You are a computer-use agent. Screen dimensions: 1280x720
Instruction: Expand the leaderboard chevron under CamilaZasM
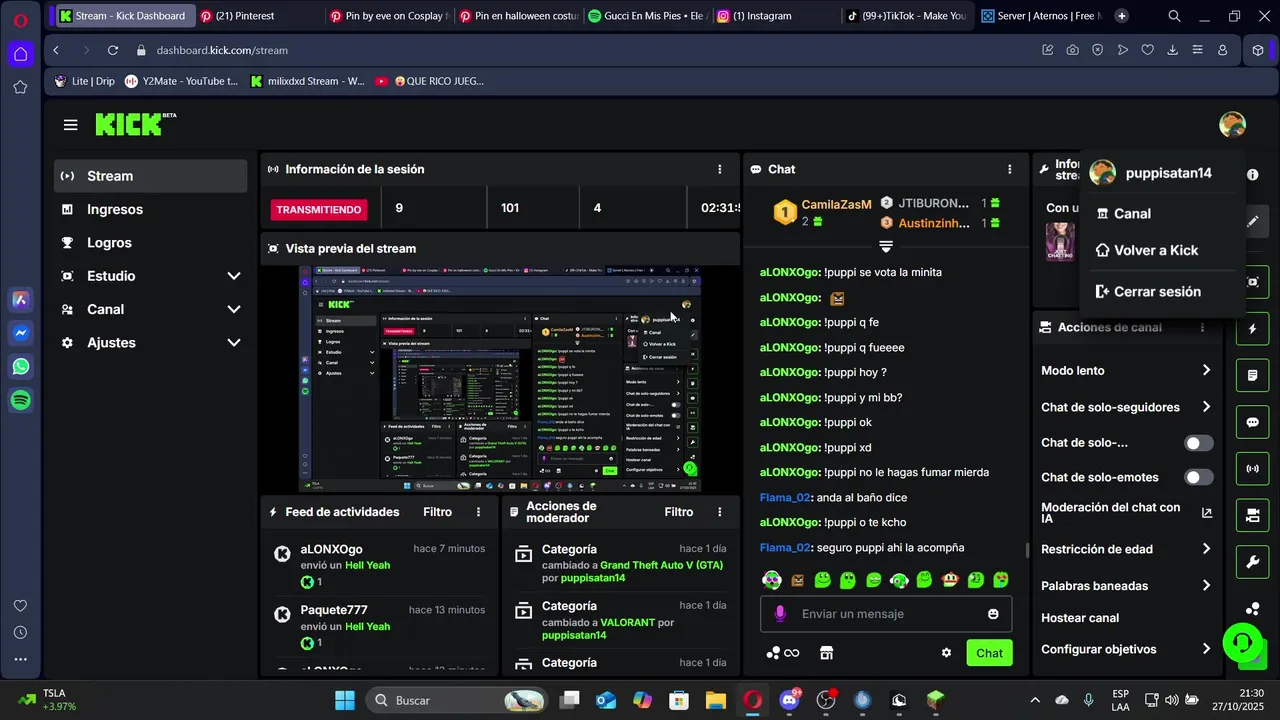pos(885,246)
